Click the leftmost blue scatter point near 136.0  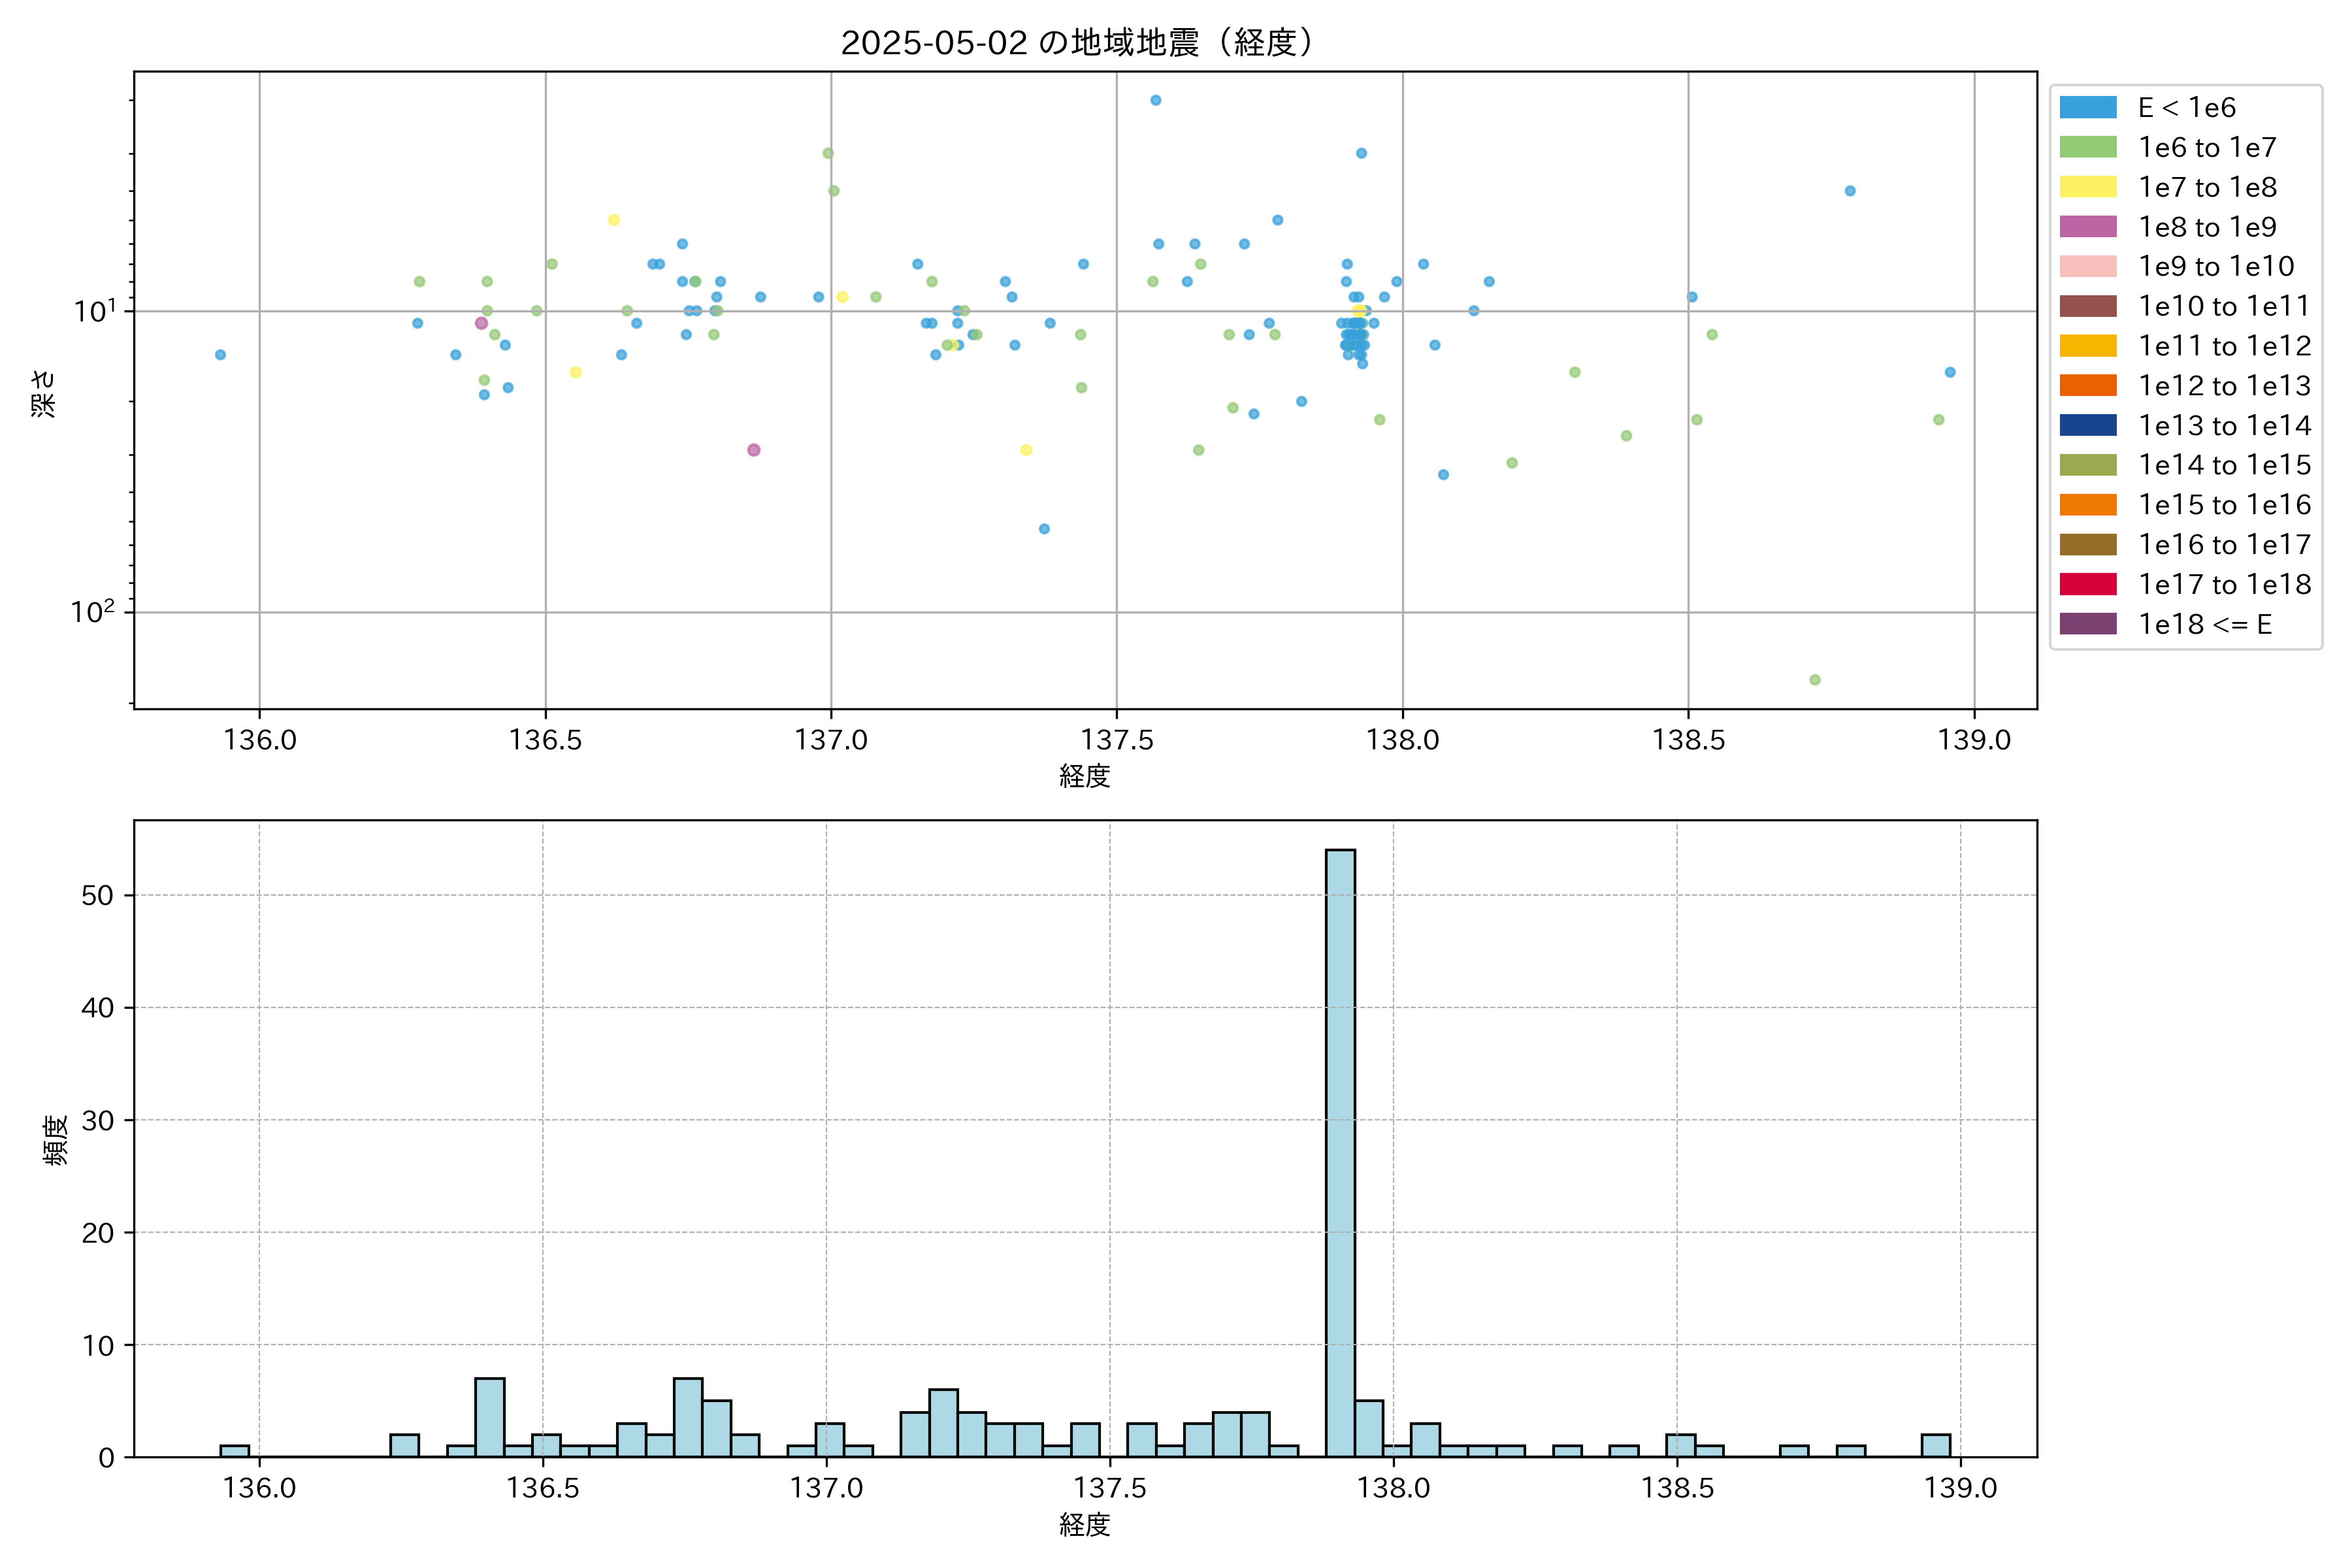[220, 355]
